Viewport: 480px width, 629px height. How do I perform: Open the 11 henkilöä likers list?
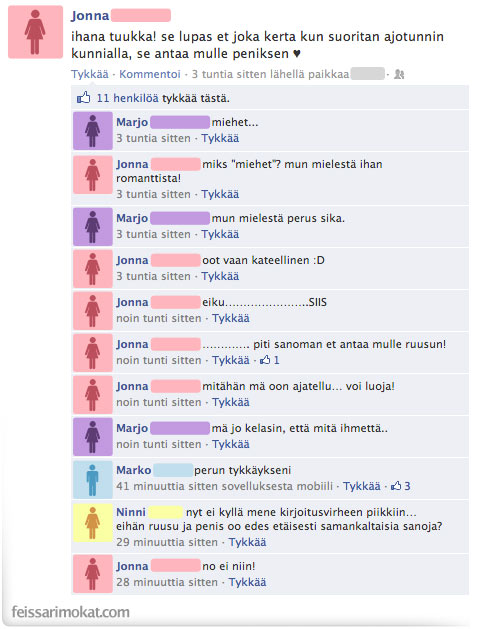tap(128, 98)
